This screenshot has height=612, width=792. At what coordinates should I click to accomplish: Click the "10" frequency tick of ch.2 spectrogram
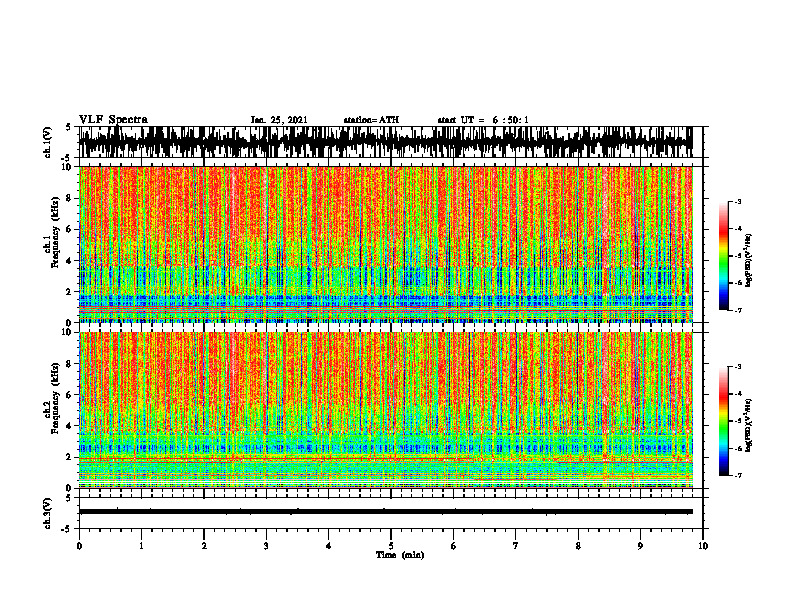68,332
